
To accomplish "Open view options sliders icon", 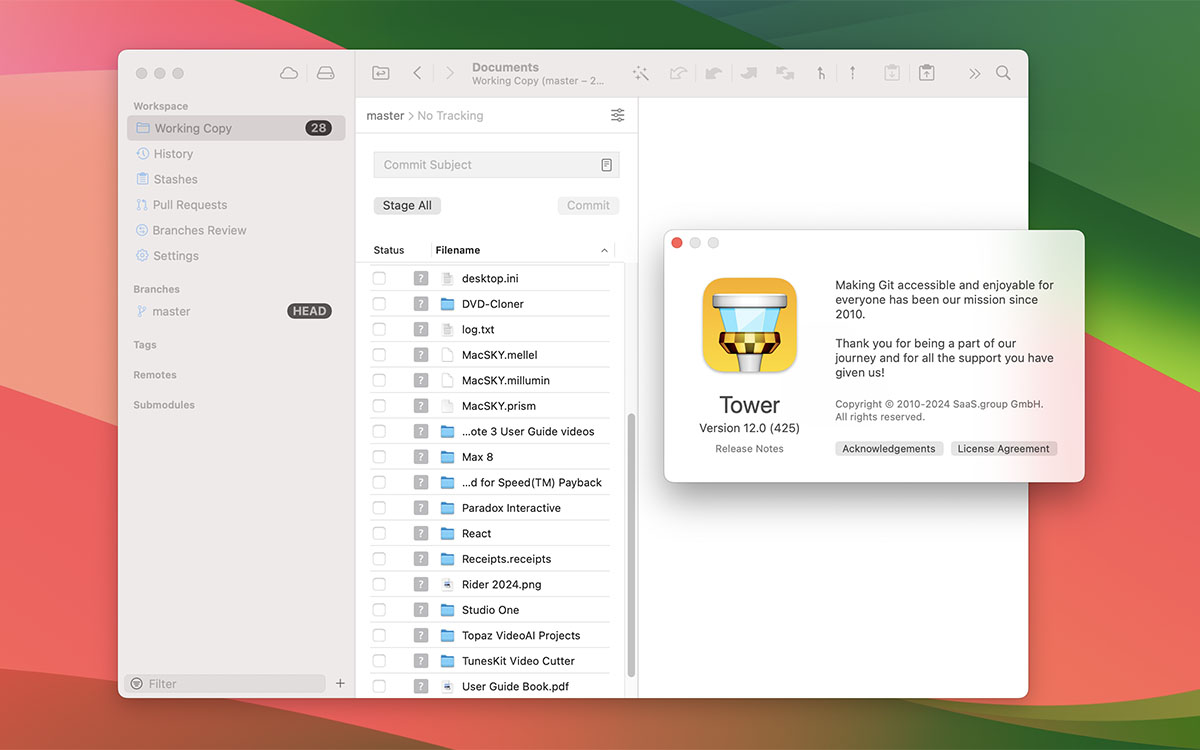I will point(618,115).
